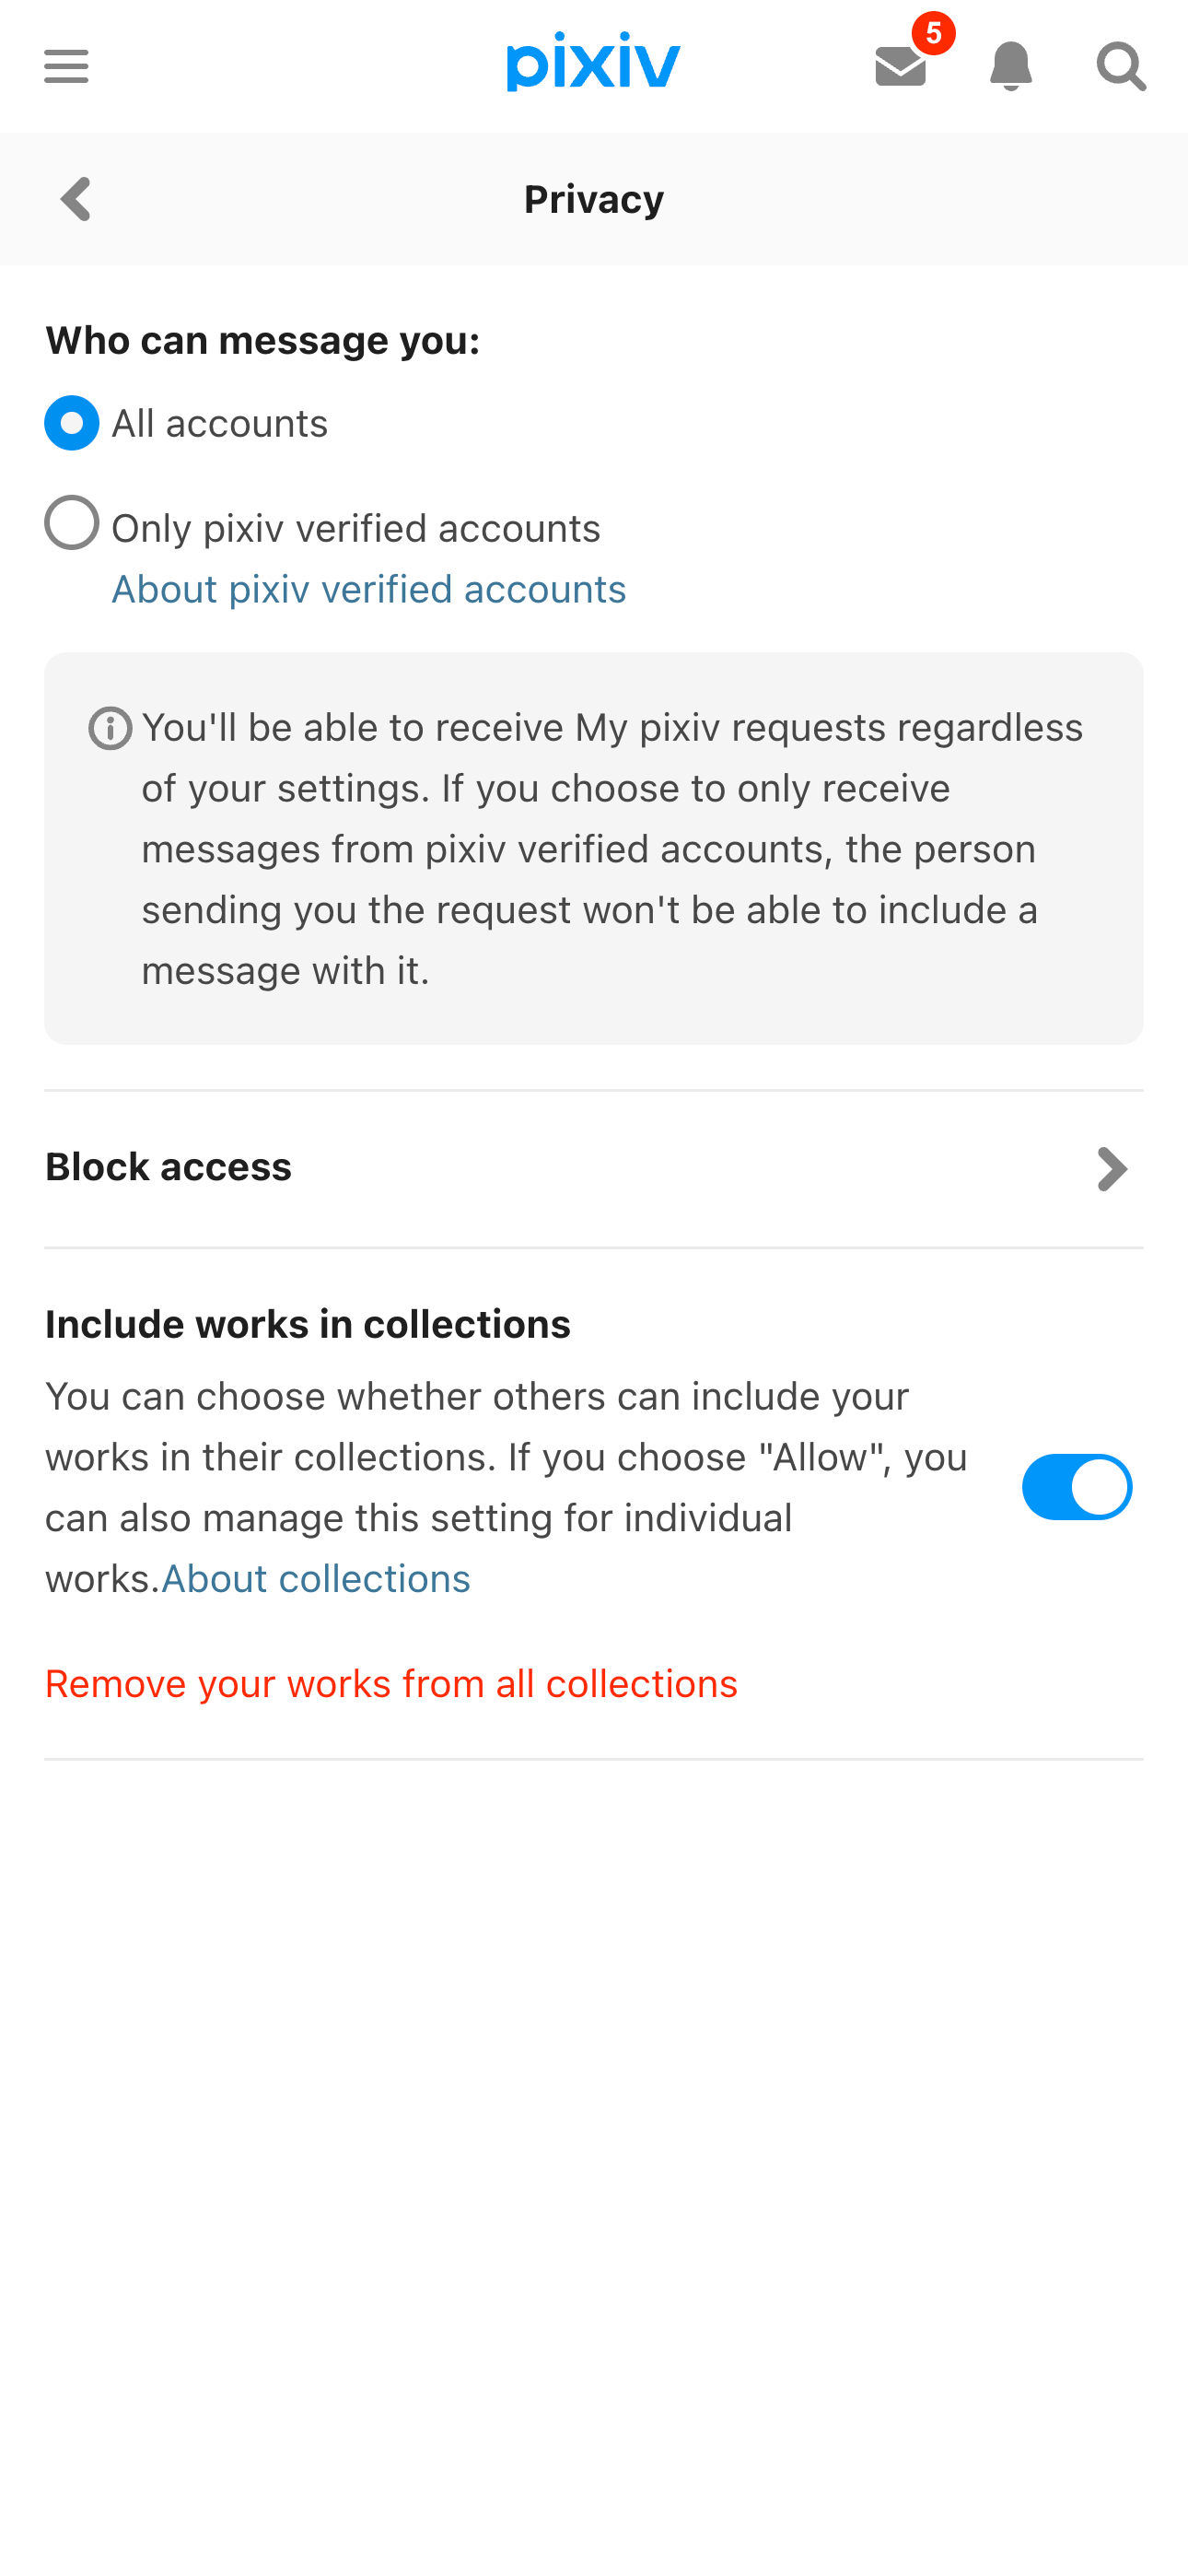Tap the All accounts label text
Image resolution: width=1188 pixels, height=2576 pixels.
tap(219, 424)
